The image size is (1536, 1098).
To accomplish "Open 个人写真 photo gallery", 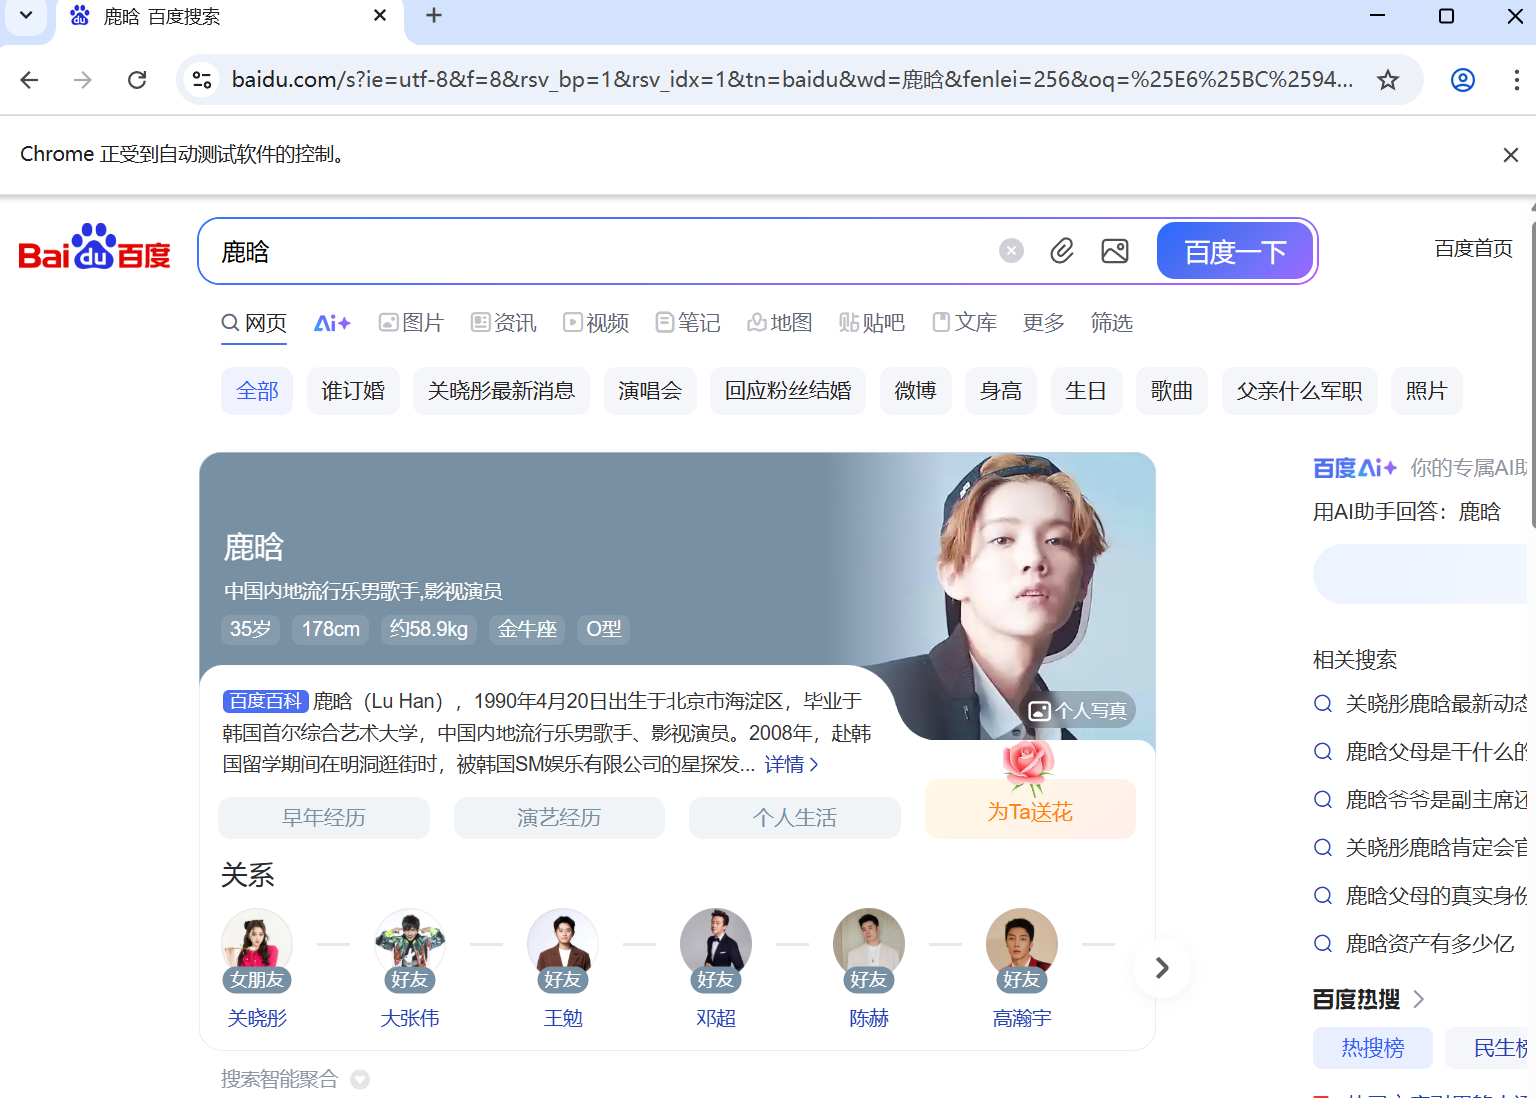I will click(x=1078, y=711).
